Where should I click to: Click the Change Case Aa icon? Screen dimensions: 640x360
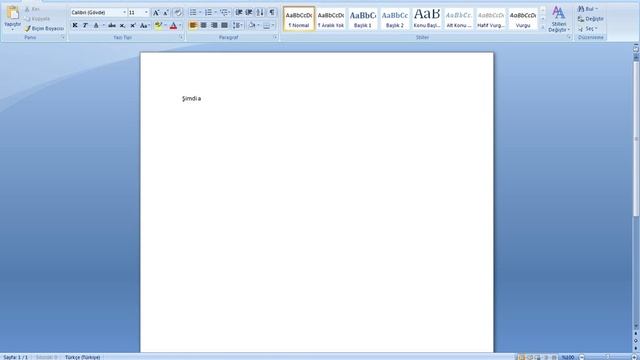144,25
